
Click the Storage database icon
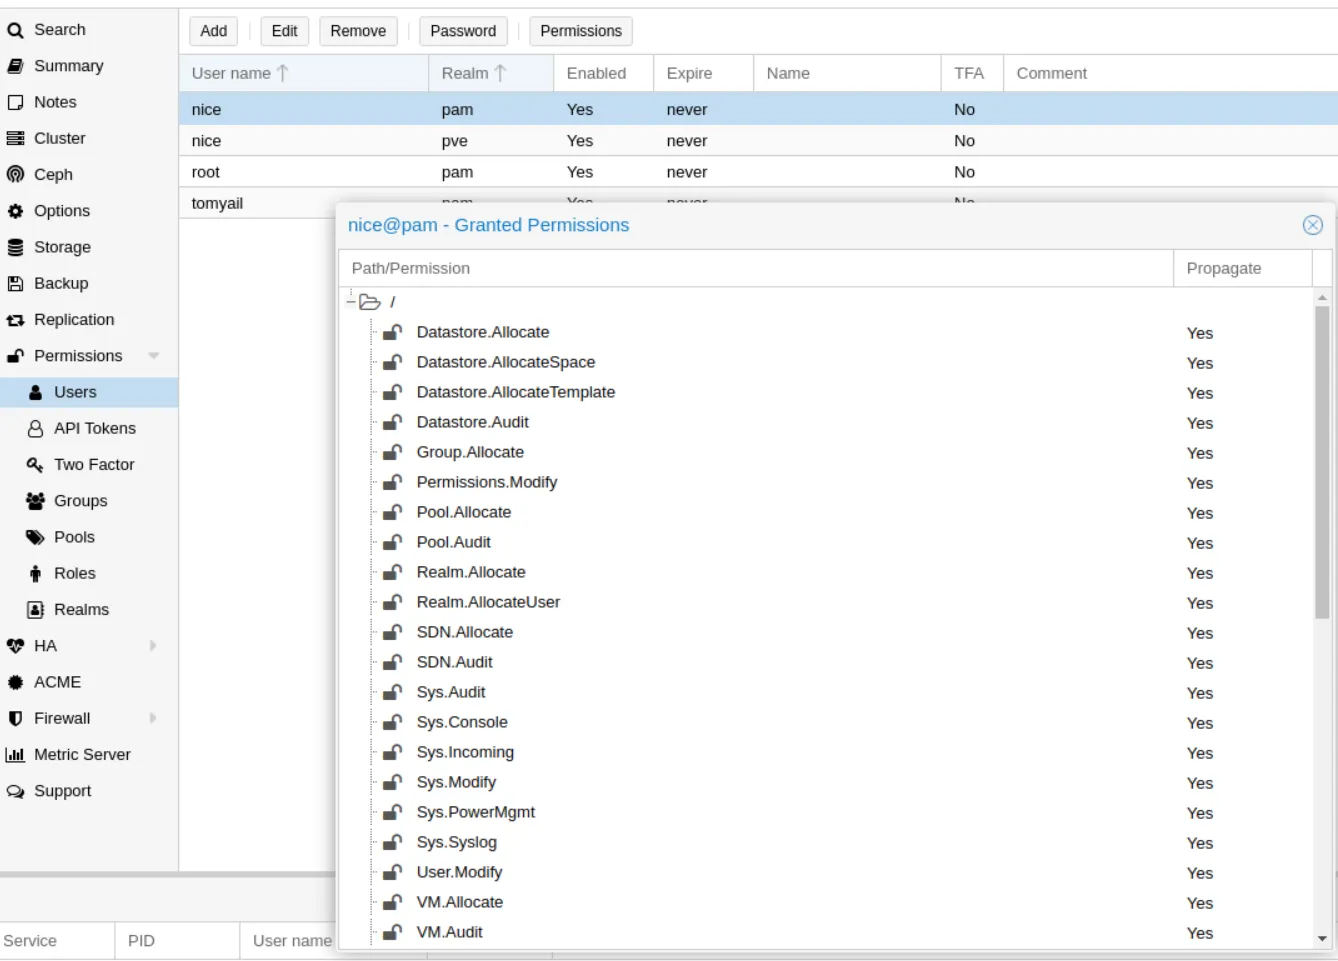point(15,247)
